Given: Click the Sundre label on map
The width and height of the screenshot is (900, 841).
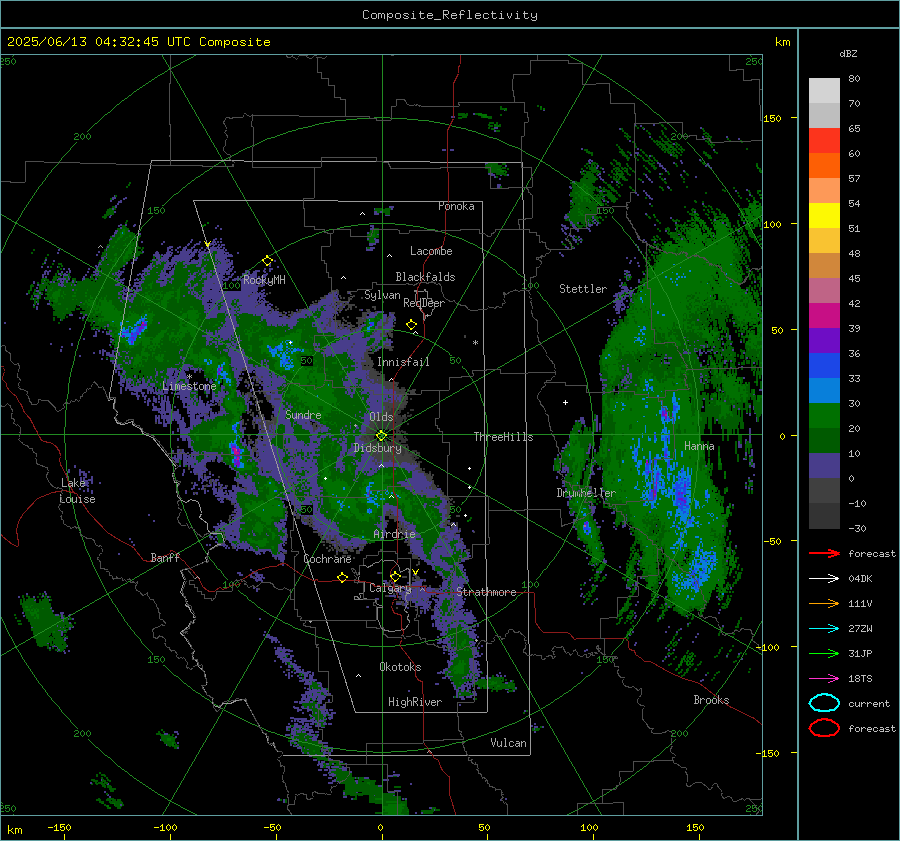Looking at the screenshot, I should 304,414.
